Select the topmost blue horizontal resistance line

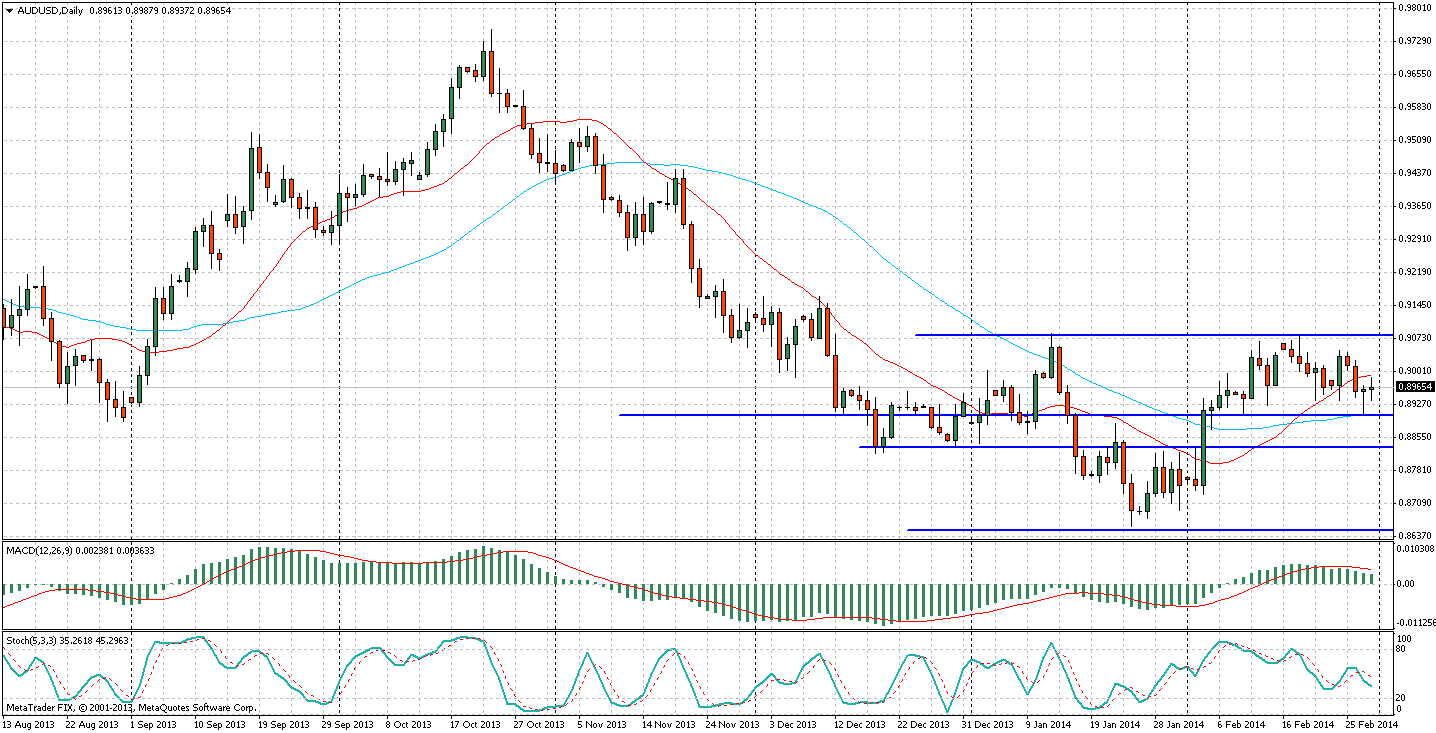1150,334
